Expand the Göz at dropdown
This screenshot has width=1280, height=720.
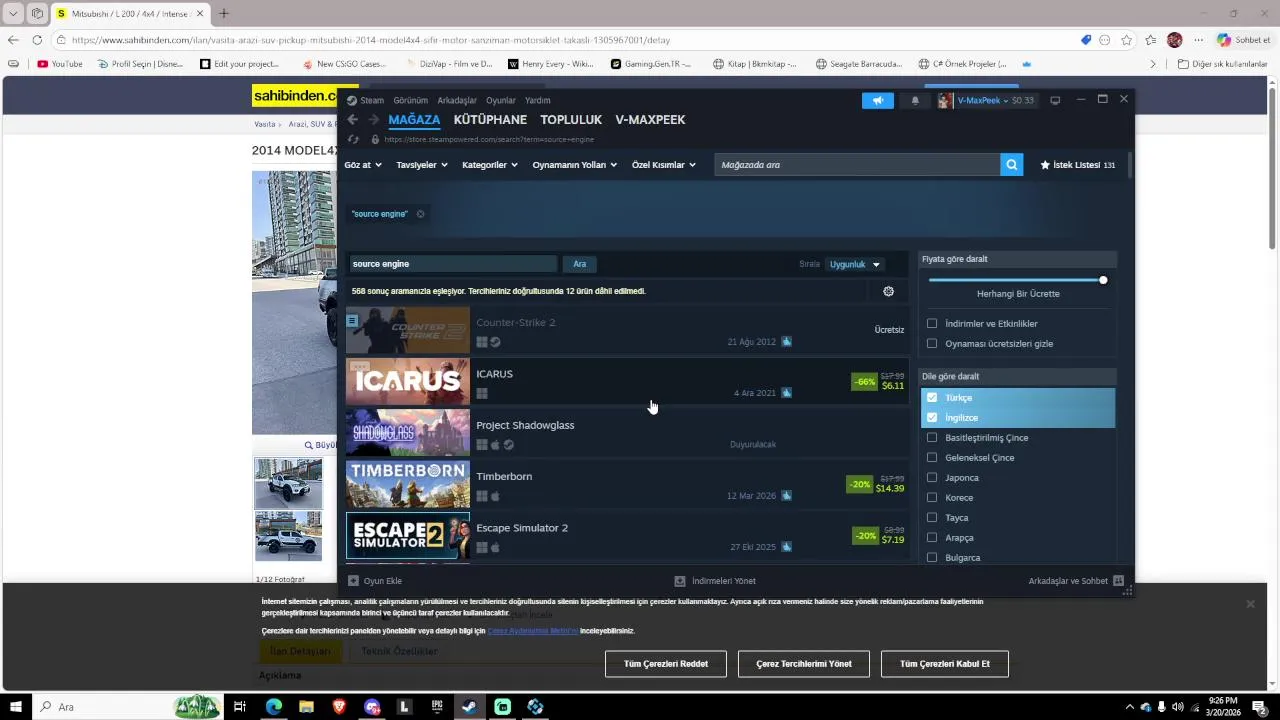(363, 165)
